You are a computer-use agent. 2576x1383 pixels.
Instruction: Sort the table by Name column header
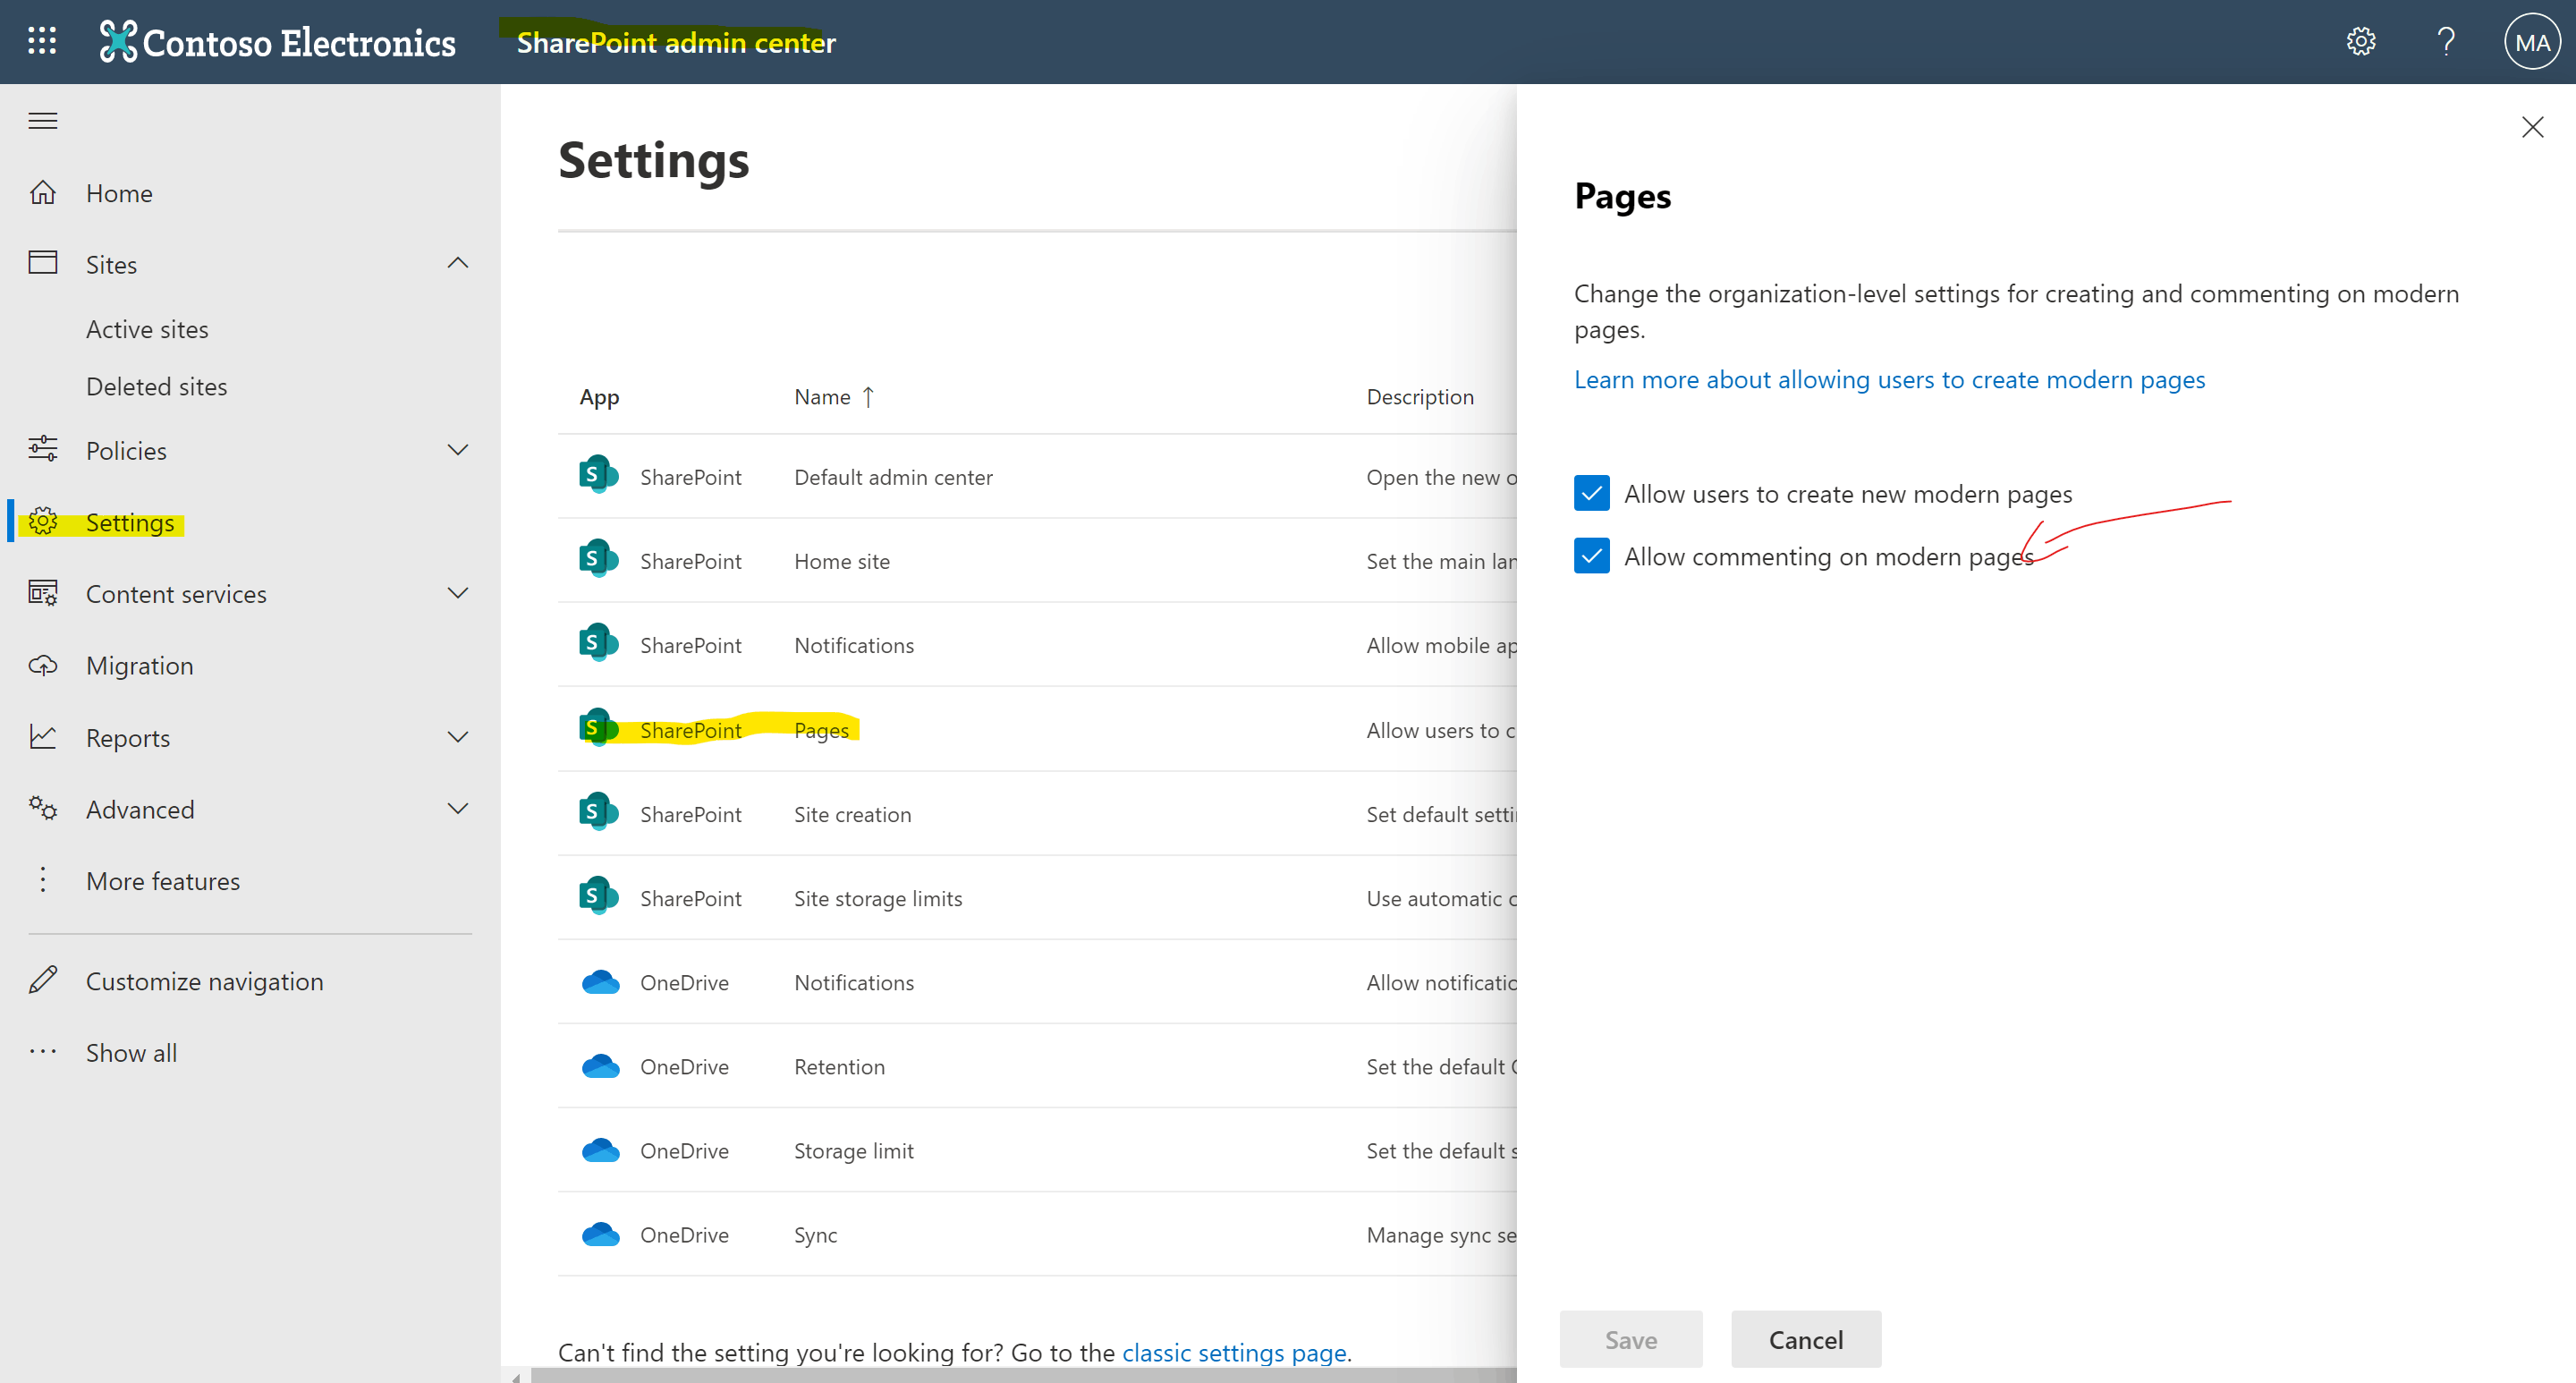click(x=822, y=397)
